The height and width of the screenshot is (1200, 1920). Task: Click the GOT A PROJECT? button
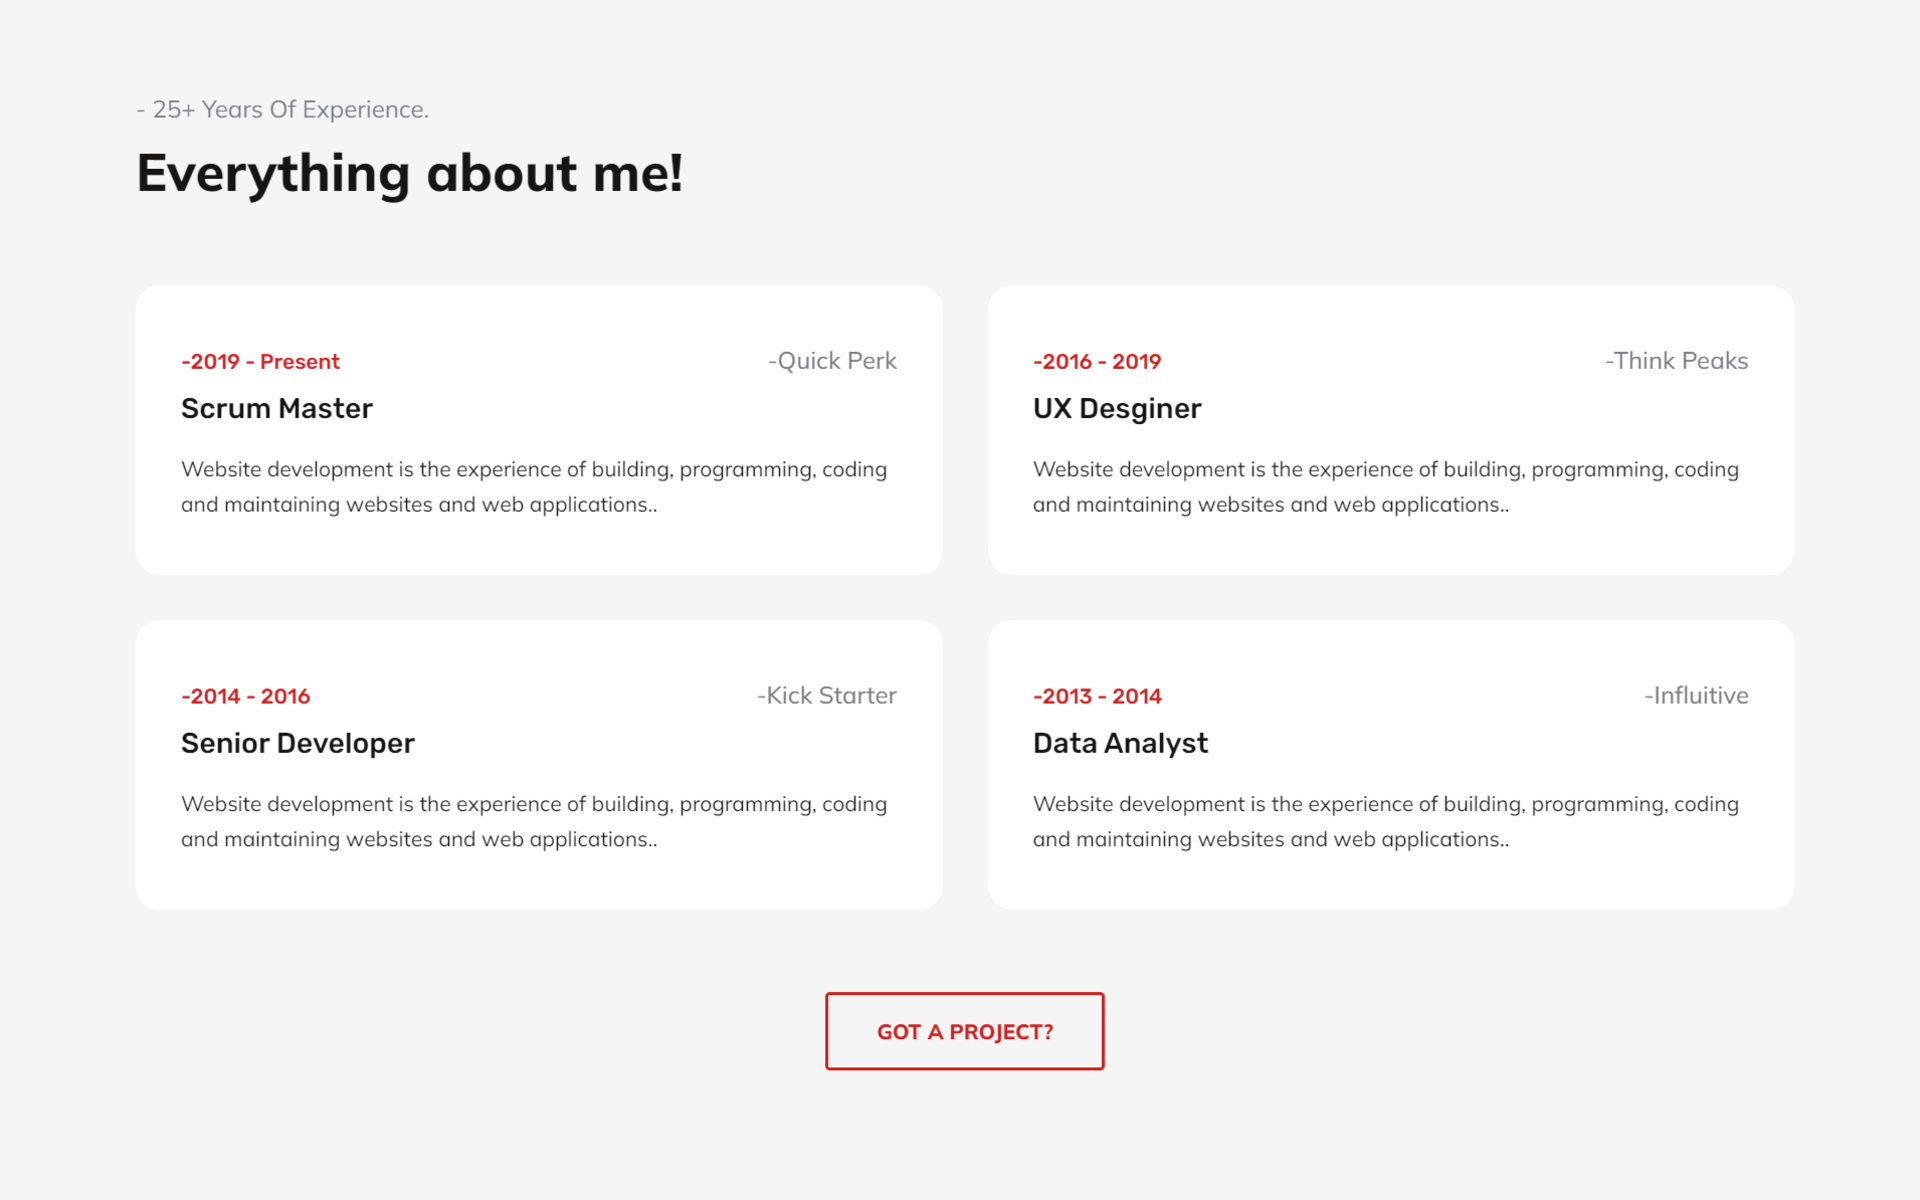tap(964, 1031)
